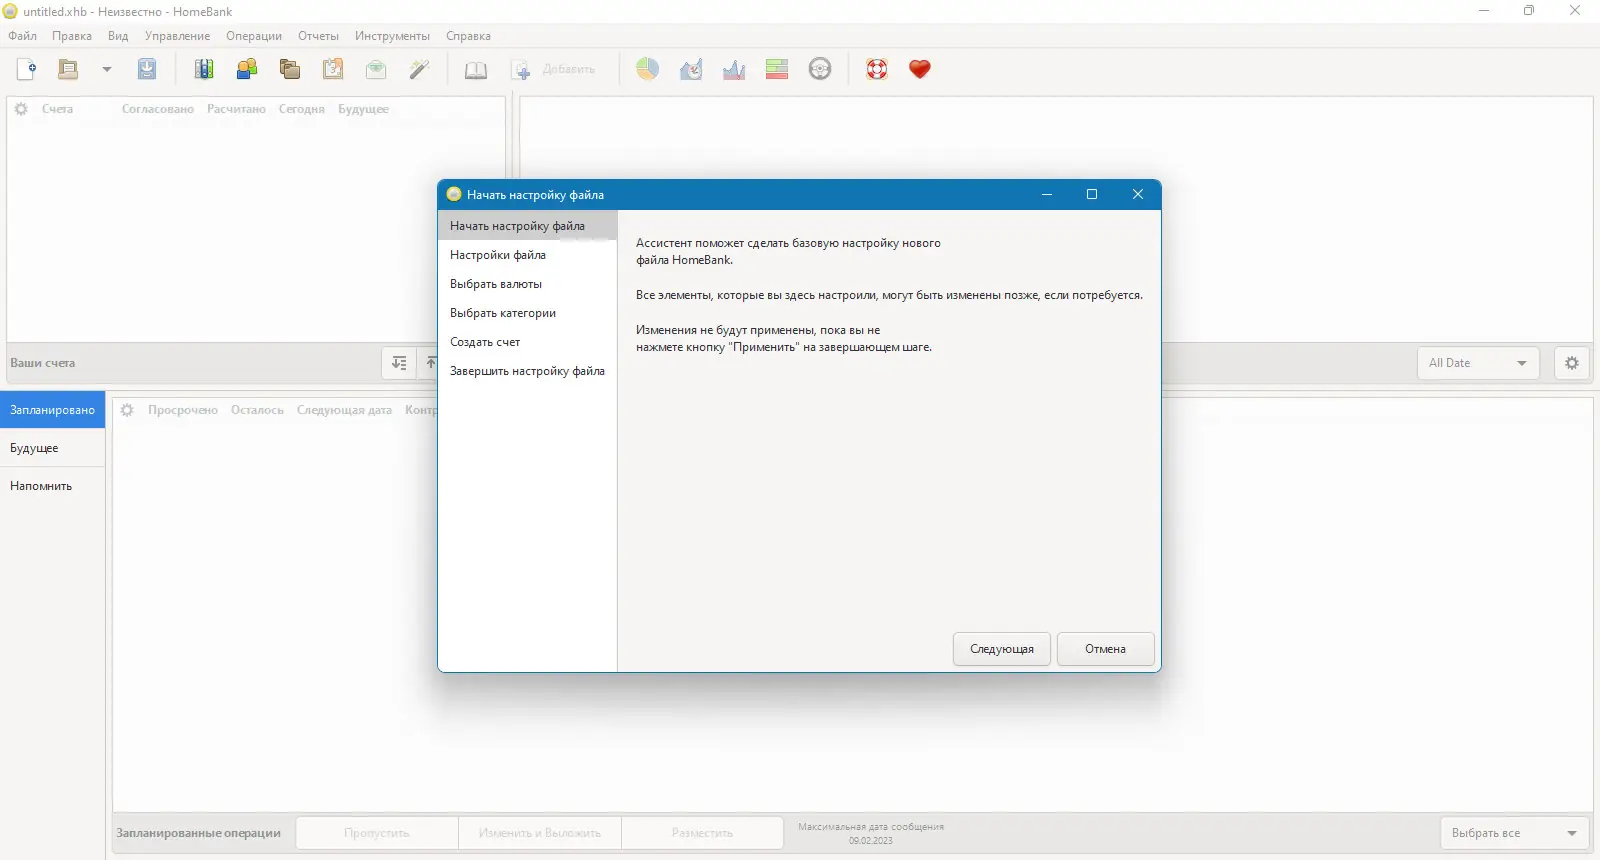
Task: Open the accounts manager icon
Action: tap(204, 69)
